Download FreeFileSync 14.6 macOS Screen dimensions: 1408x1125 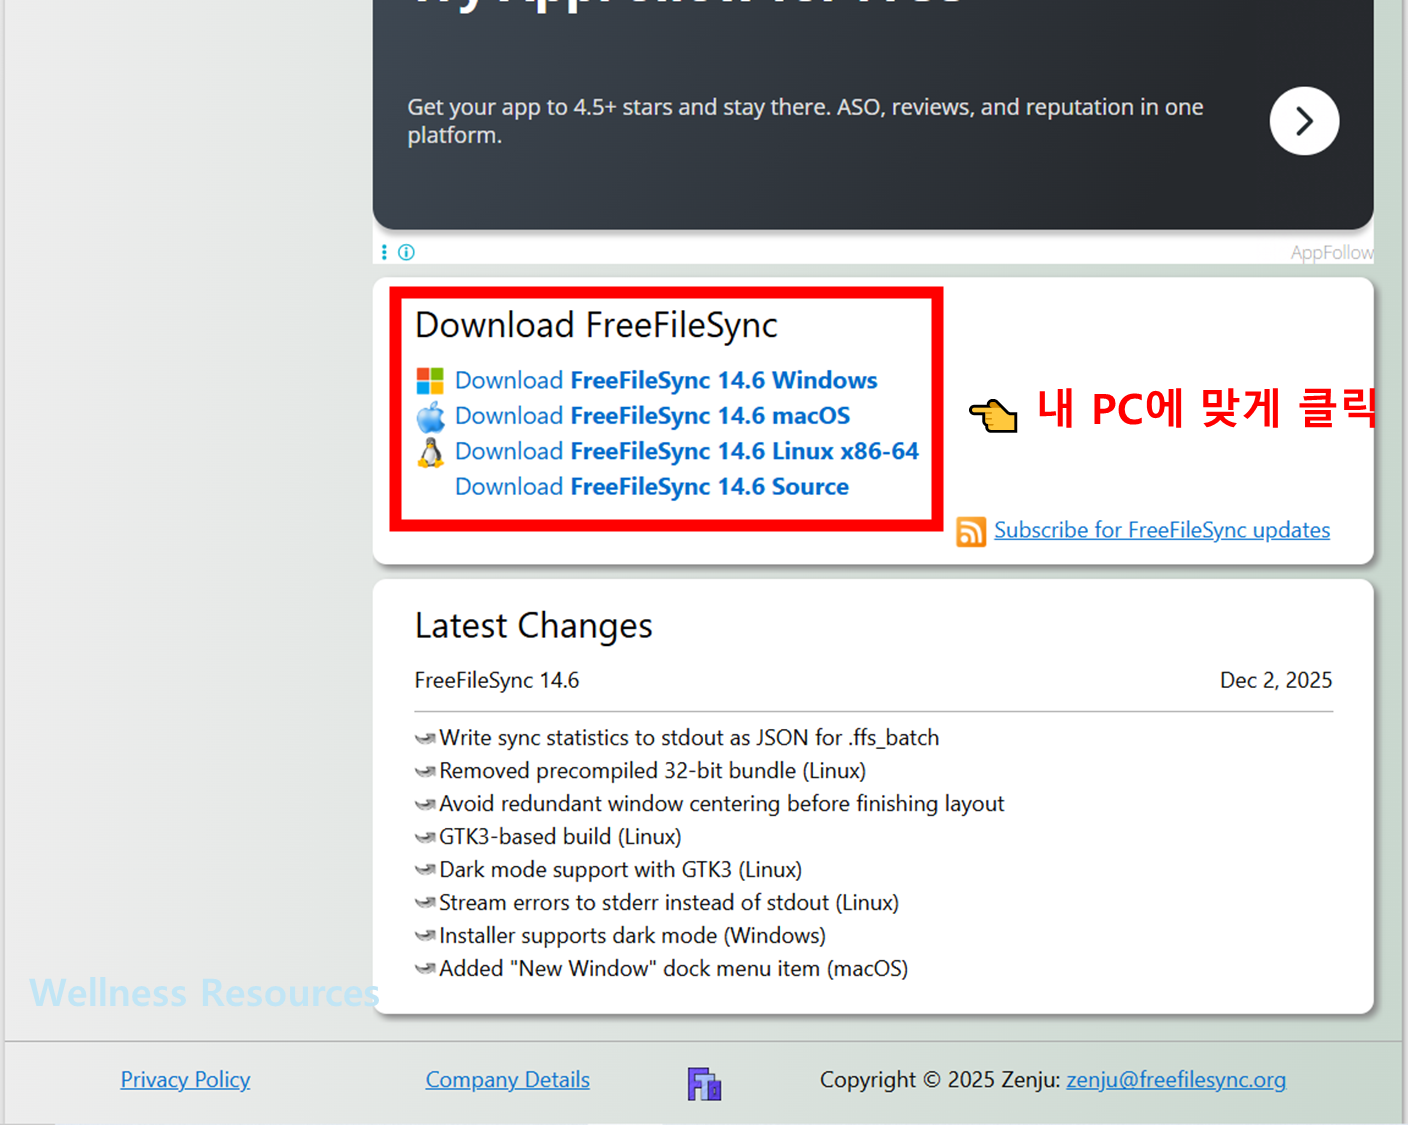click(652, 415)
